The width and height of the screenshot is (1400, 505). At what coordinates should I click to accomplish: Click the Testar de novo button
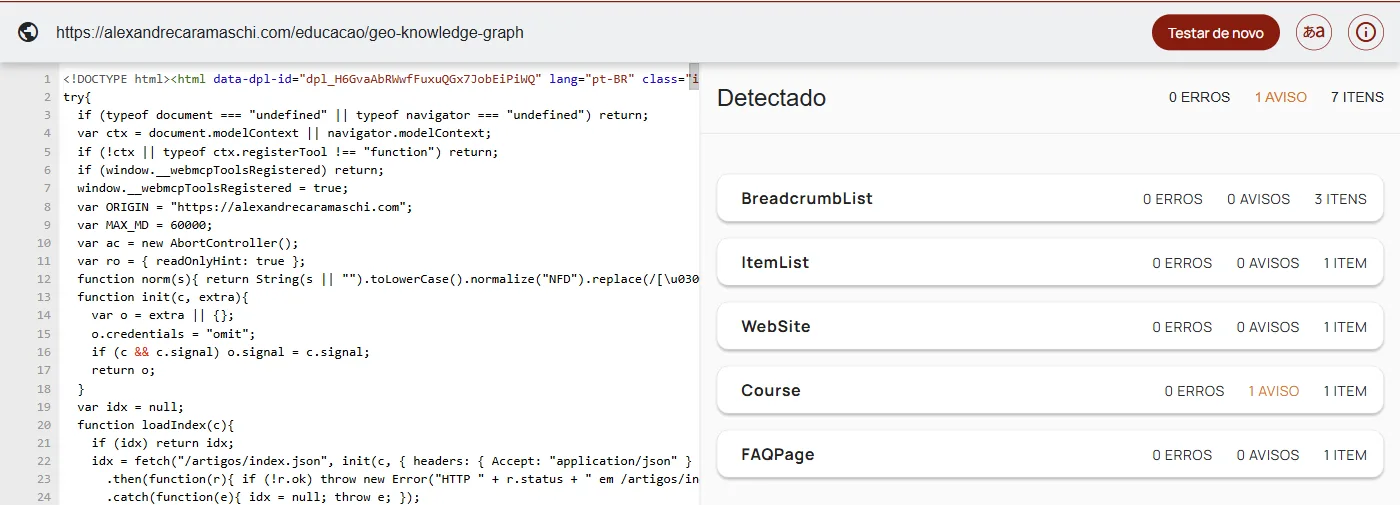pos(1216,32)
